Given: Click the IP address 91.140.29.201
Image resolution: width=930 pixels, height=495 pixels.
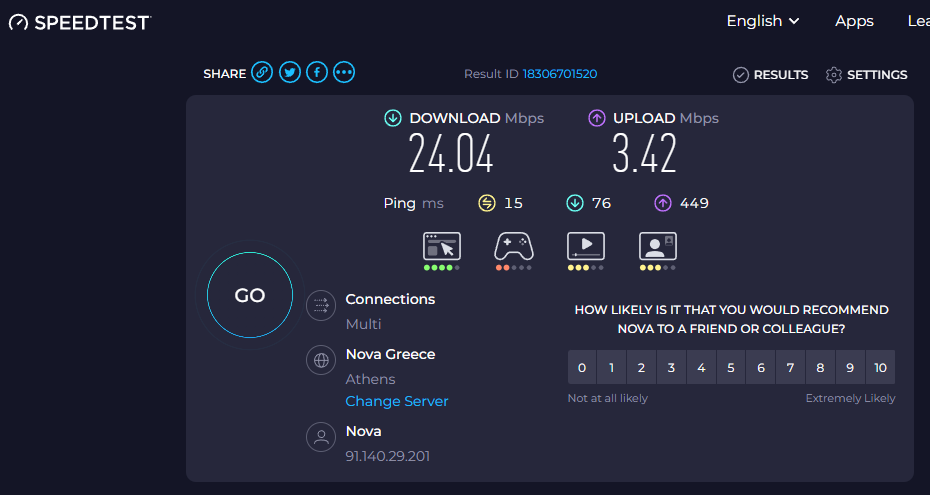Looking at the screenshot, I should (x=387, y=456).
